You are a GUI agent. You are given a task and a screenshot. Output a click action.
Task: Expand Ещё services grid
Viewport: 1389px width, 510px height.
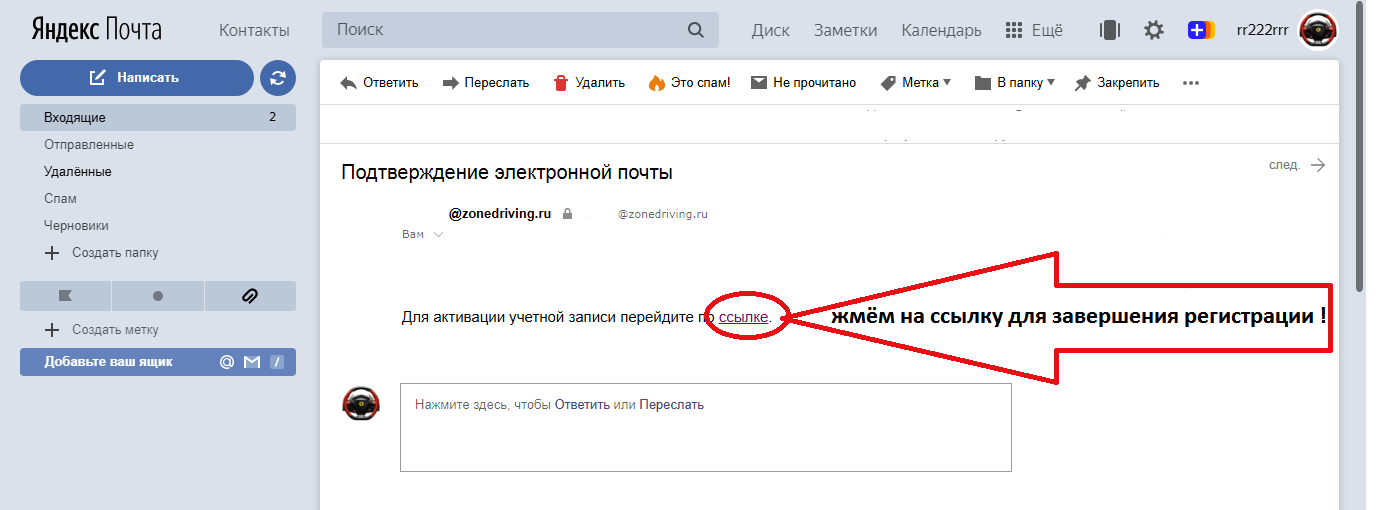click(x=1034, y=30)
